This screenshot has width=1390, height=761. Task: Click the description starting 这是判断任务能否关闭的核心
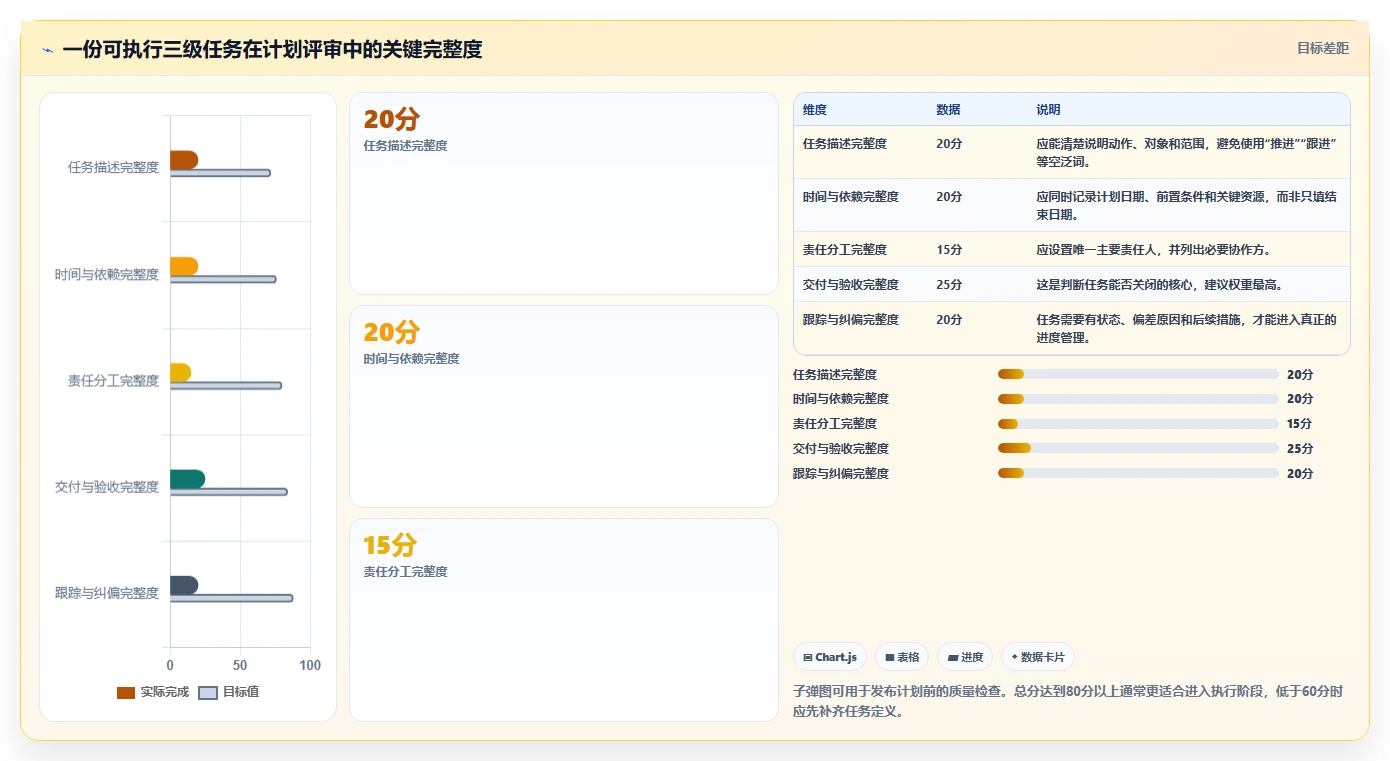click(1160, 284)
